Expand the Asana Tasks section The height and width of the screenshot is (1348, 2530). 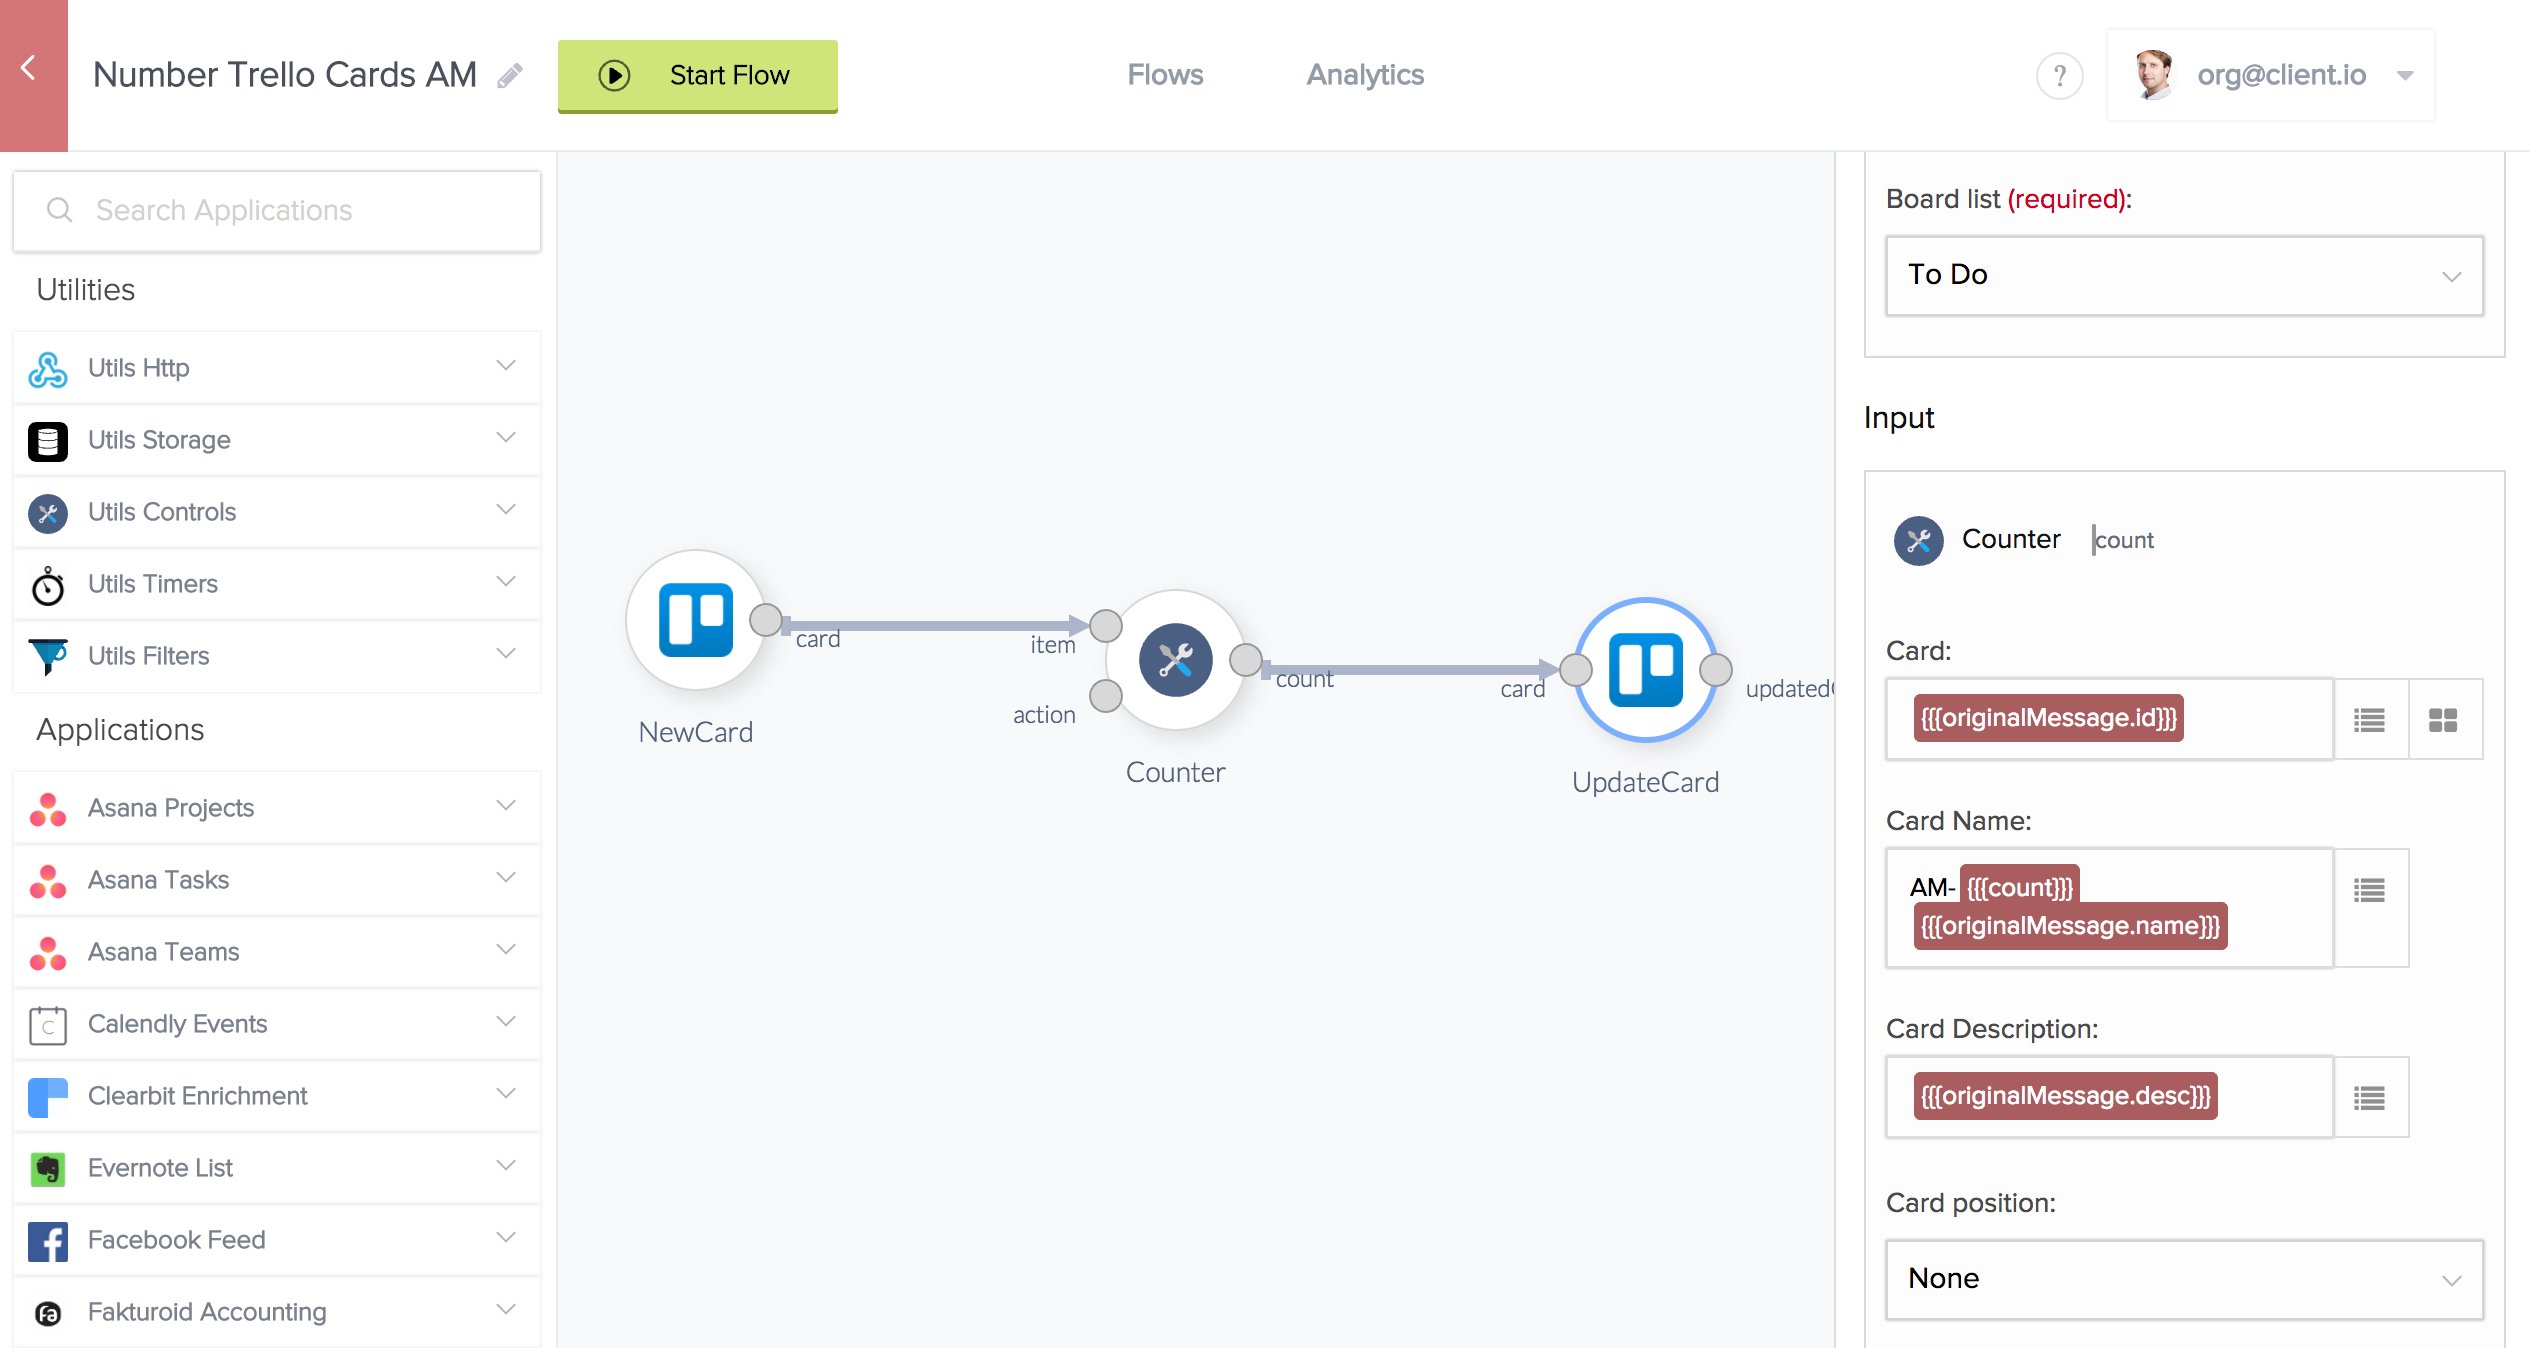pos(506,878)
